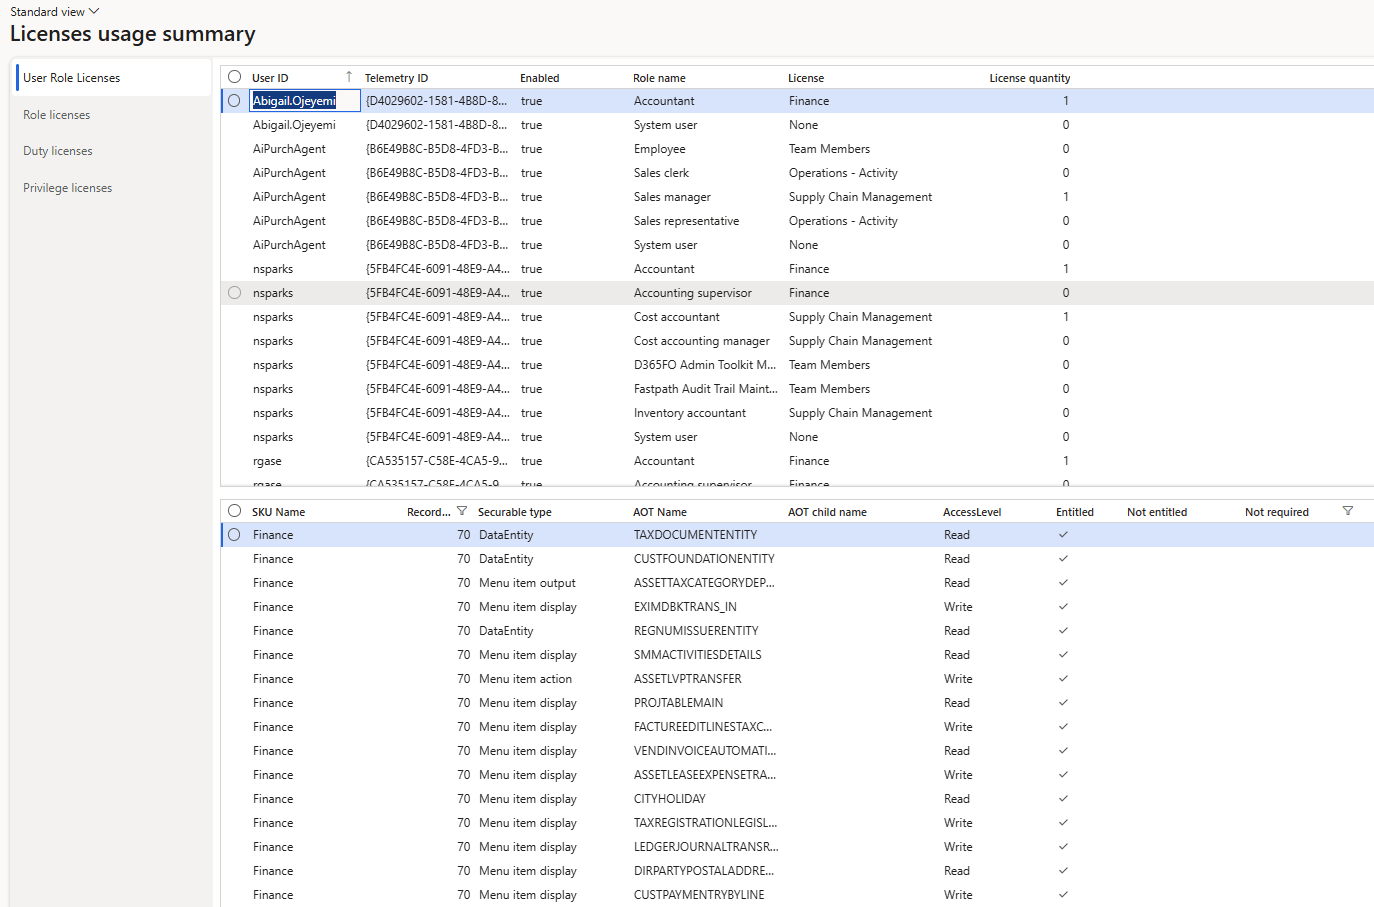Toggle select-all circle in SKU Name header
Viewport: 1374px width, 907px height.
(235, 511)
